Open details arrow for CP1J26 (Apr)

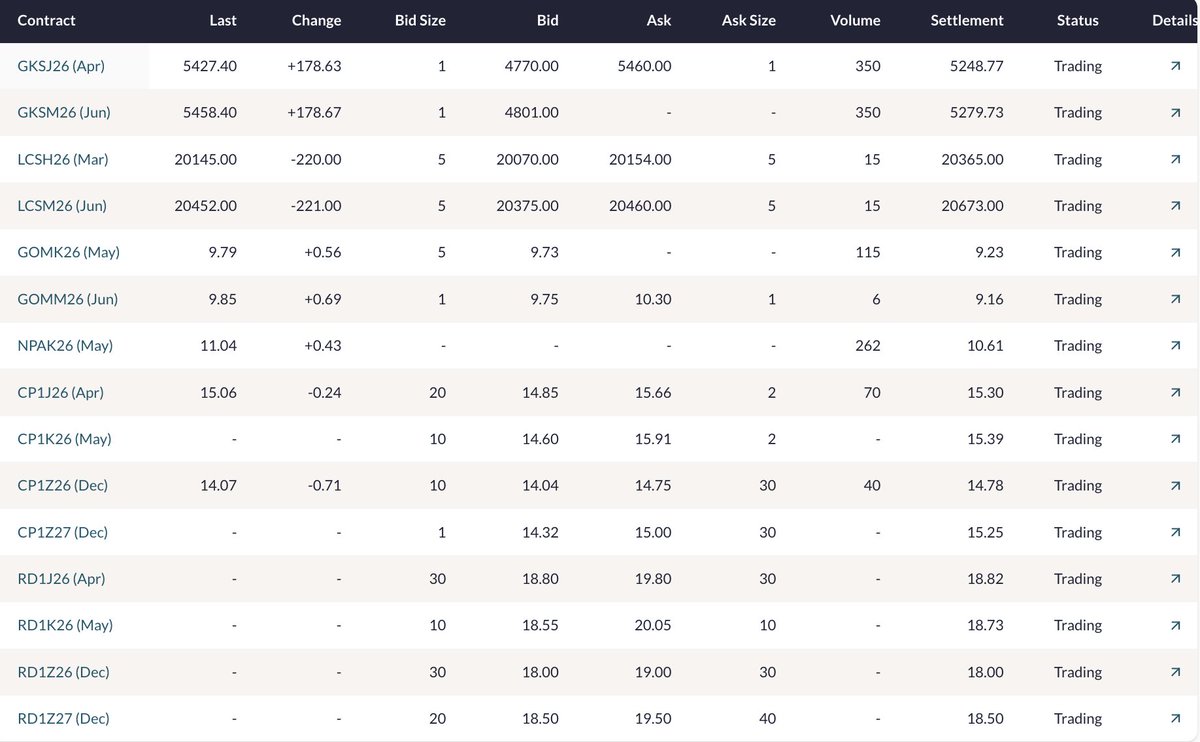coord(1174,392)
